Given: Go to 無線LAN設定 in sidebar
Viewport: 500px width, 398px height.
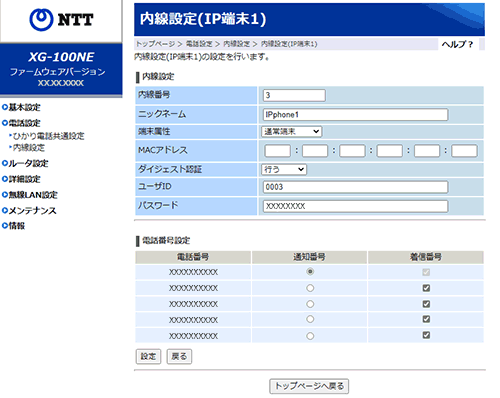Looking at the screenshot, I should 30,195.
